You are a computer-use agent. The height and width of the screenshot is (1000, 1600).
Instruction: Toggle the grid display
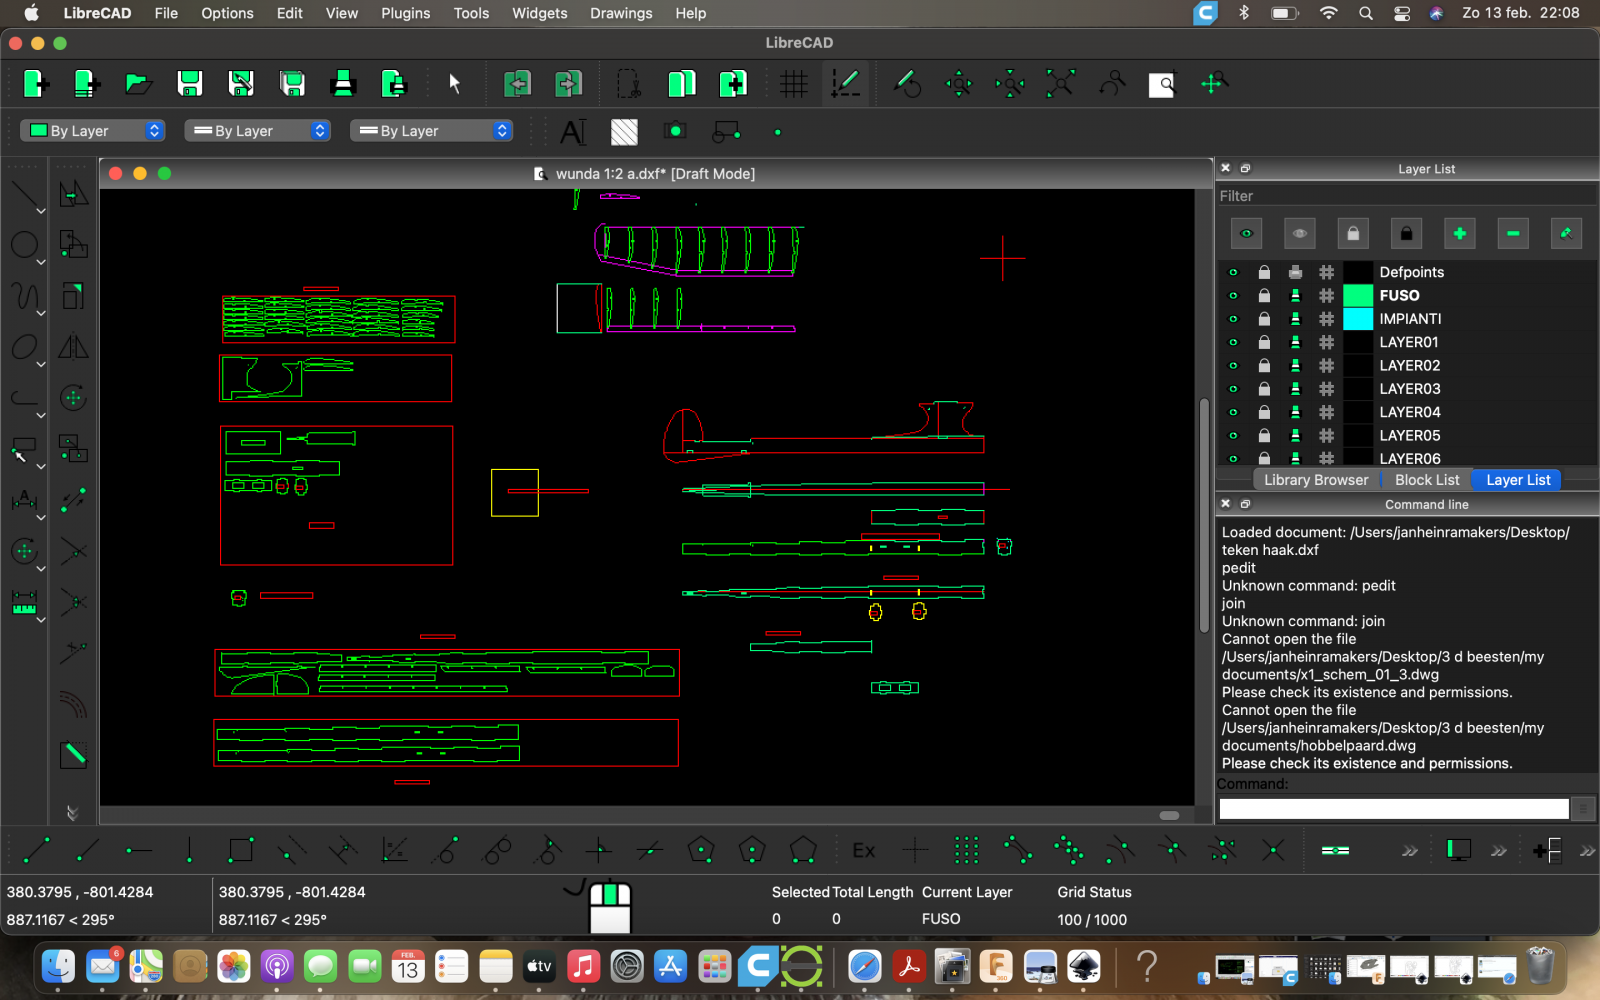[x=794, y=84]
